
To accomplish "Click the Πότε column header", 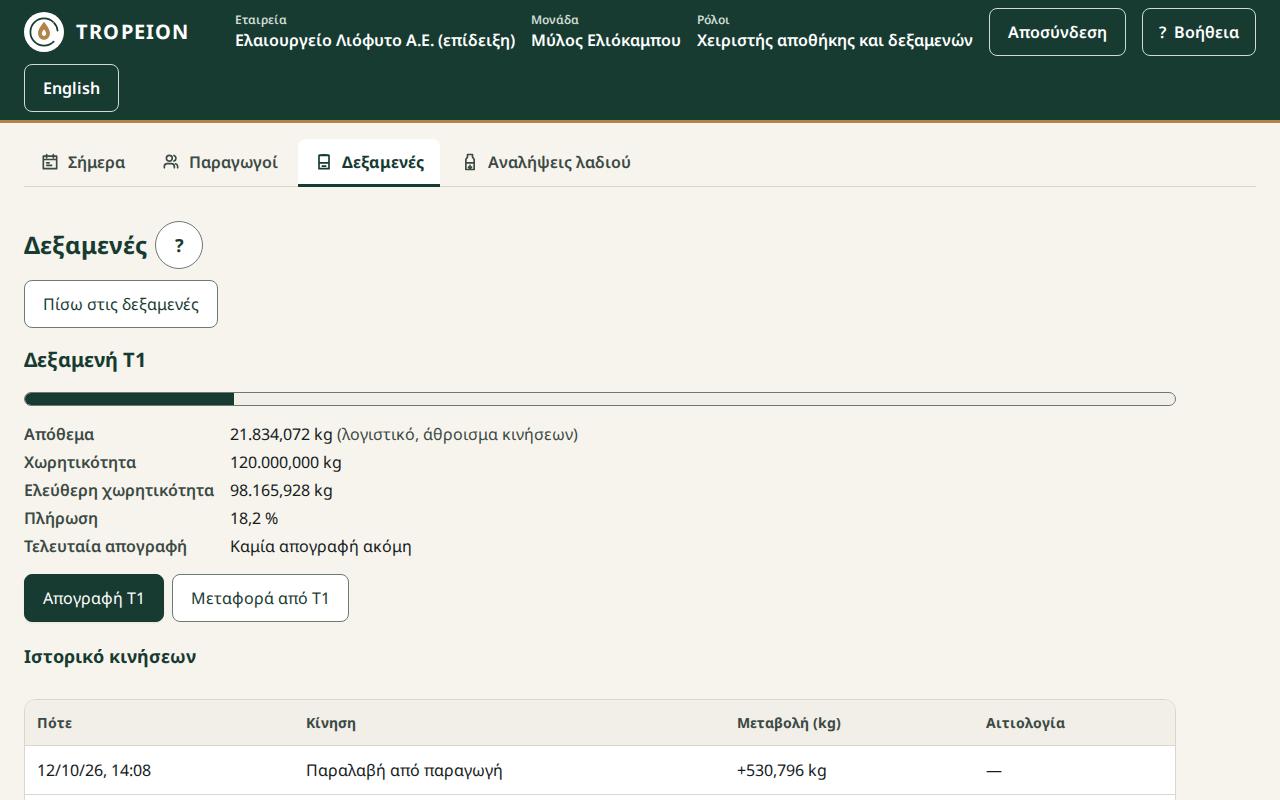I will (55, 723).
